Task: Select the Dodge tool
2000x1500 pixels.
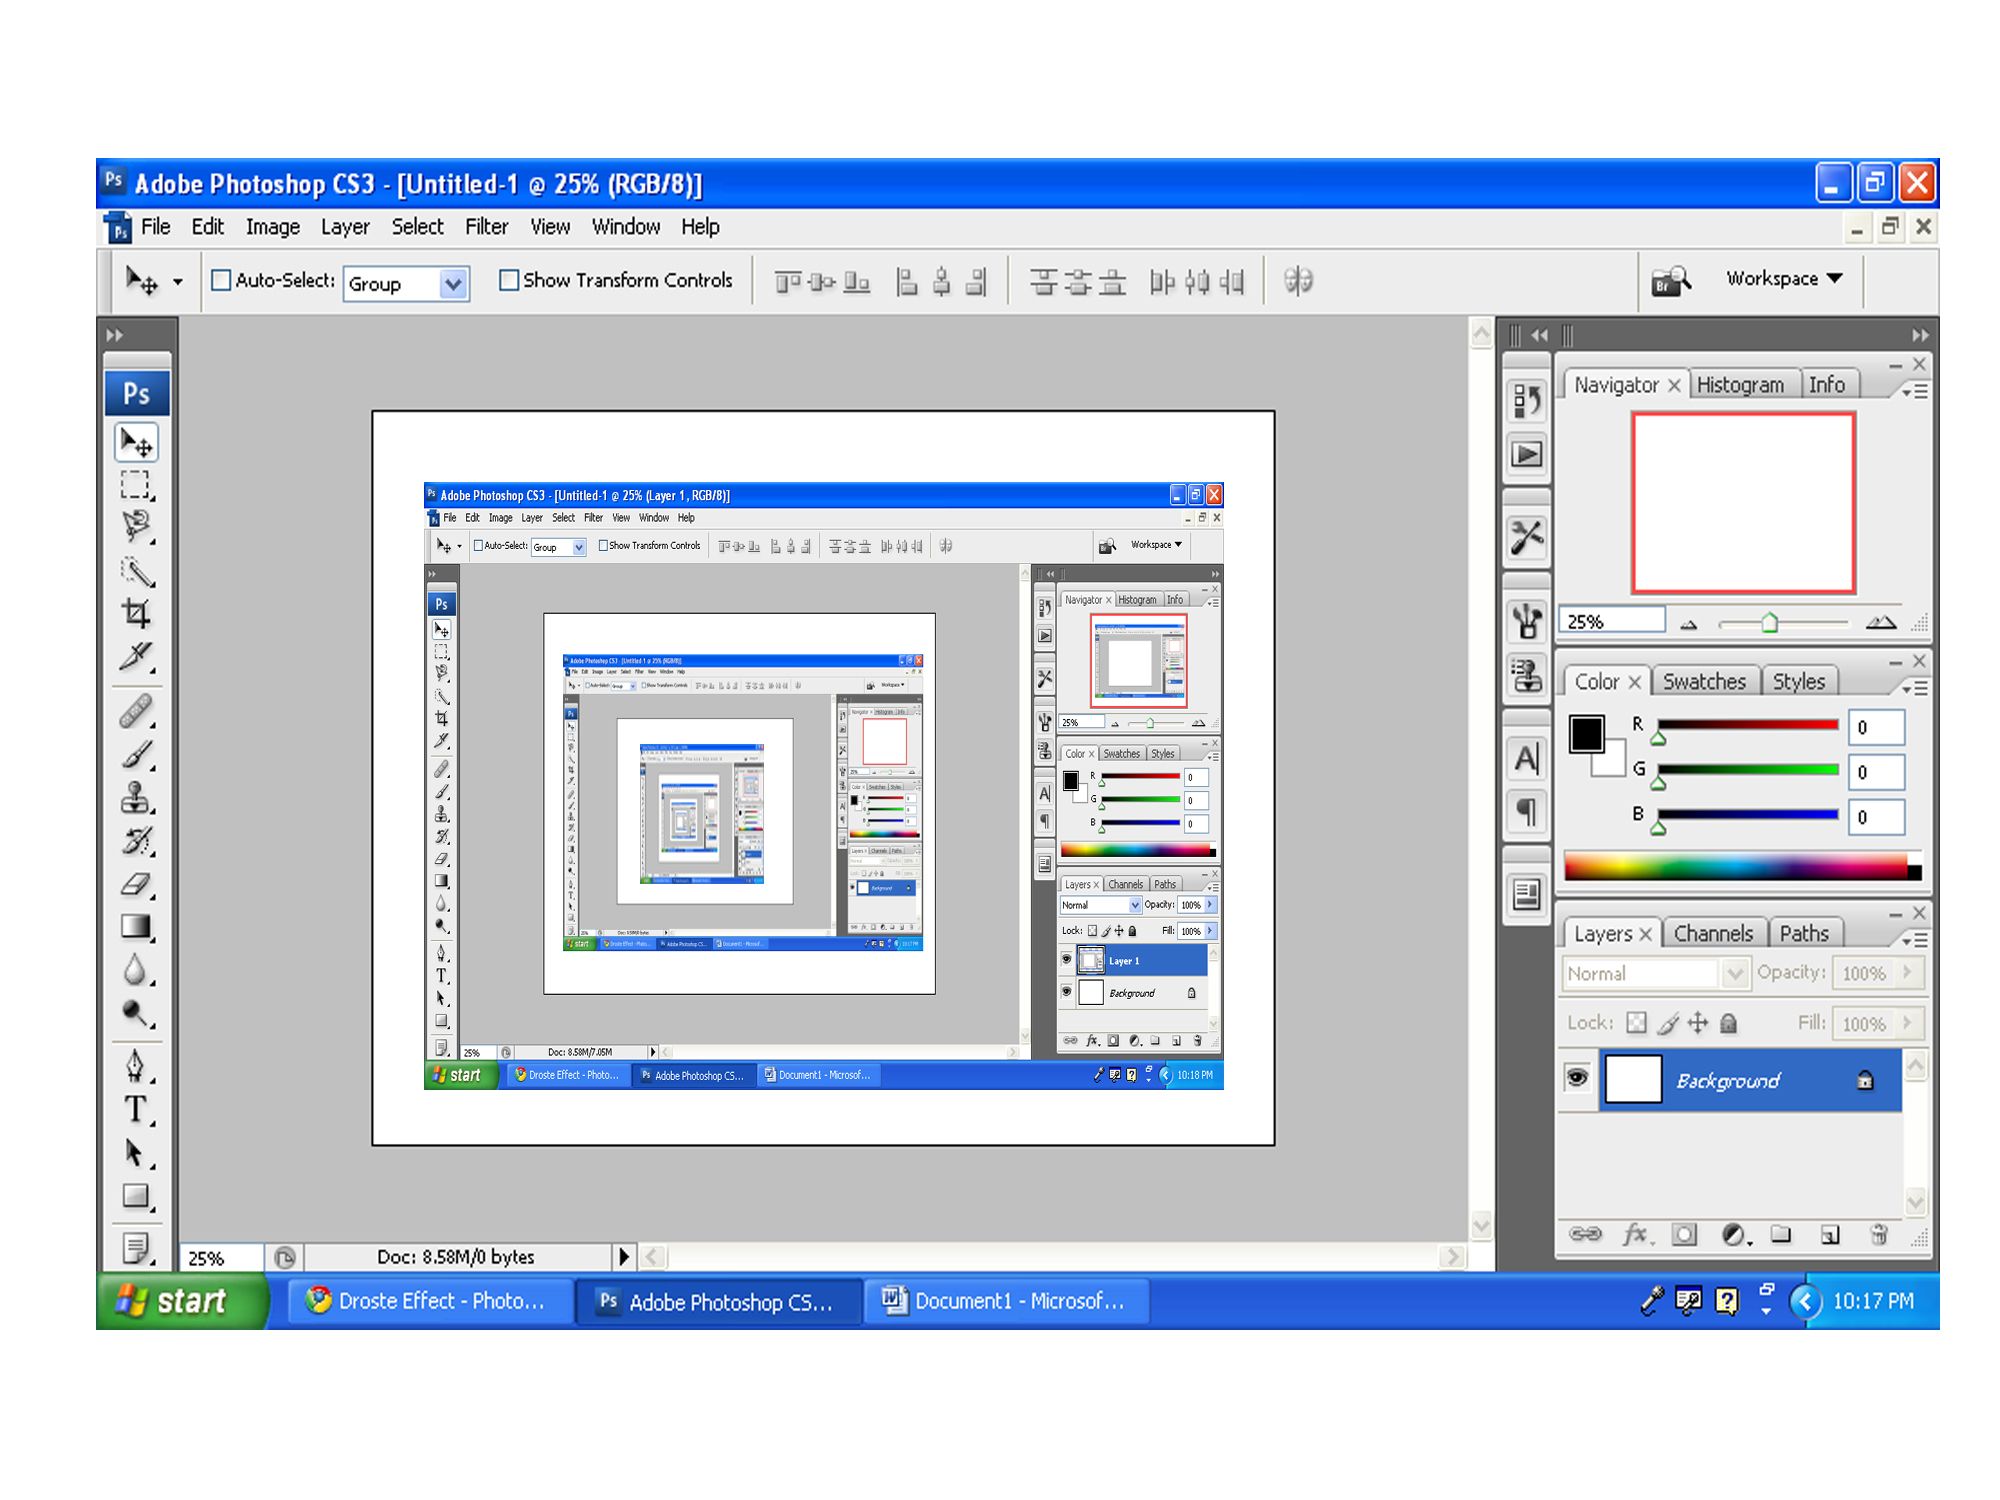Action: 136,1013
